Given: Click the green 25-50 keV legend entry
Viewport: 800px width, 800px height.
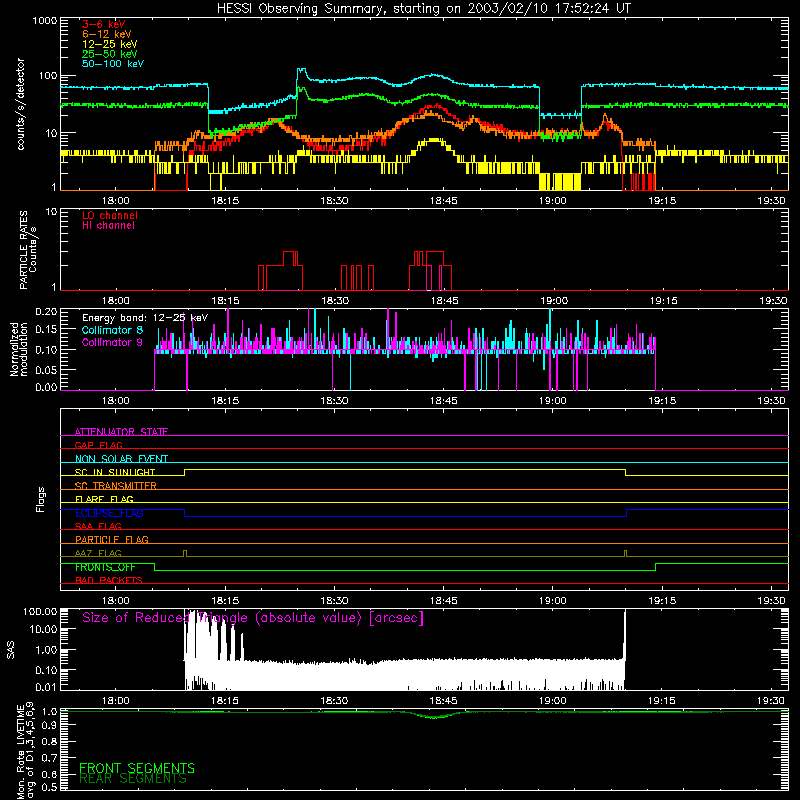Looking at the screenshot, I should [110, 54].
